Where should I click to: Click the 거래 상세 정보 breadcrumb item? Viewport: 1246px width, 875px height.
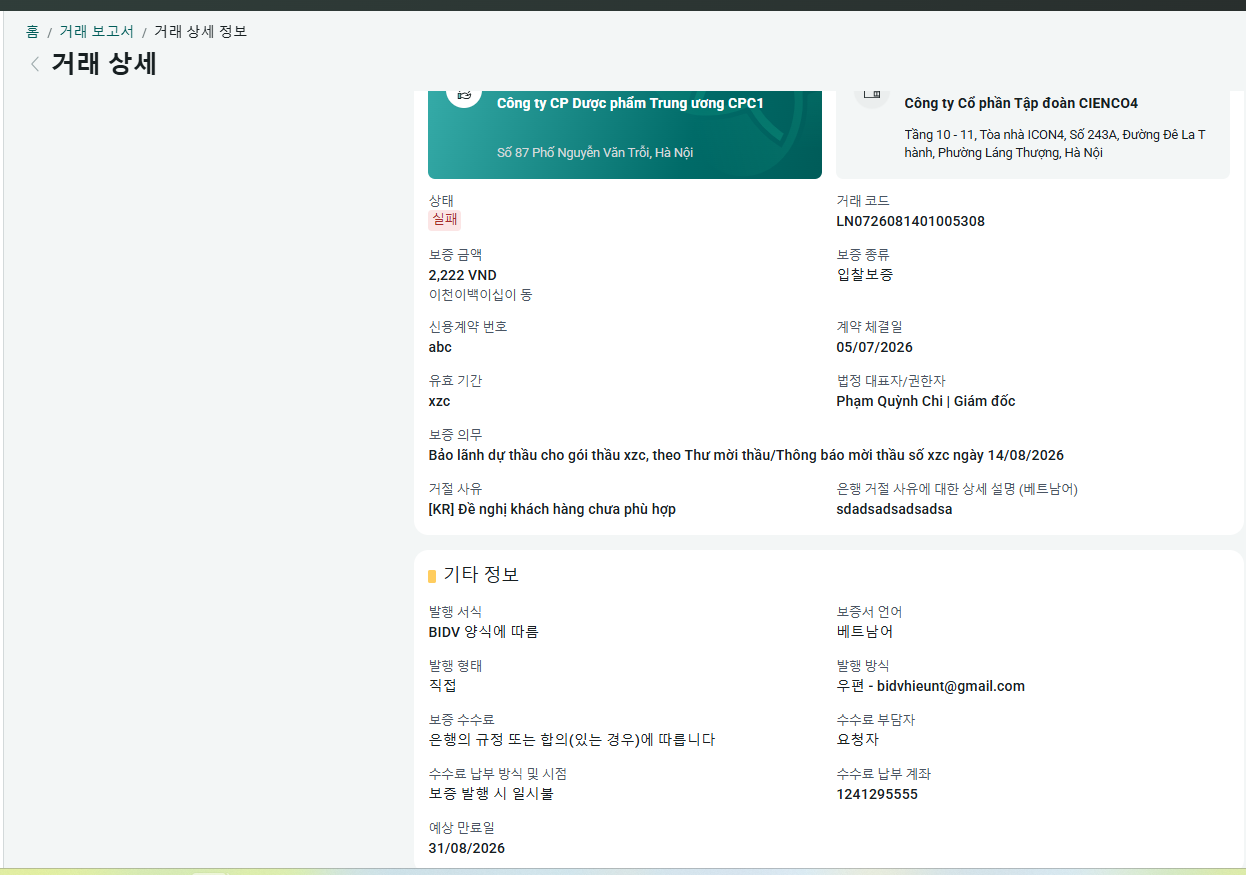click(200, 32)
